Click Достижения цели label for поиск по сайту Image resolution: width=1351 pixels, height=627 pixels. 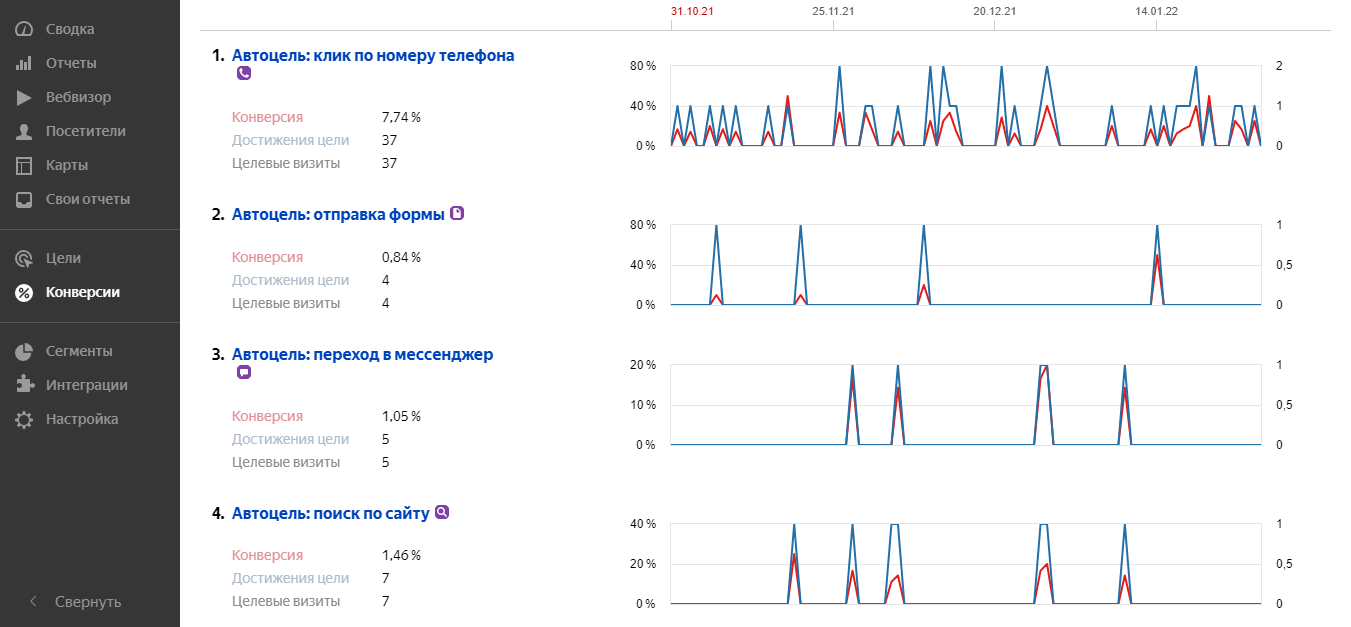click(291, 578)
